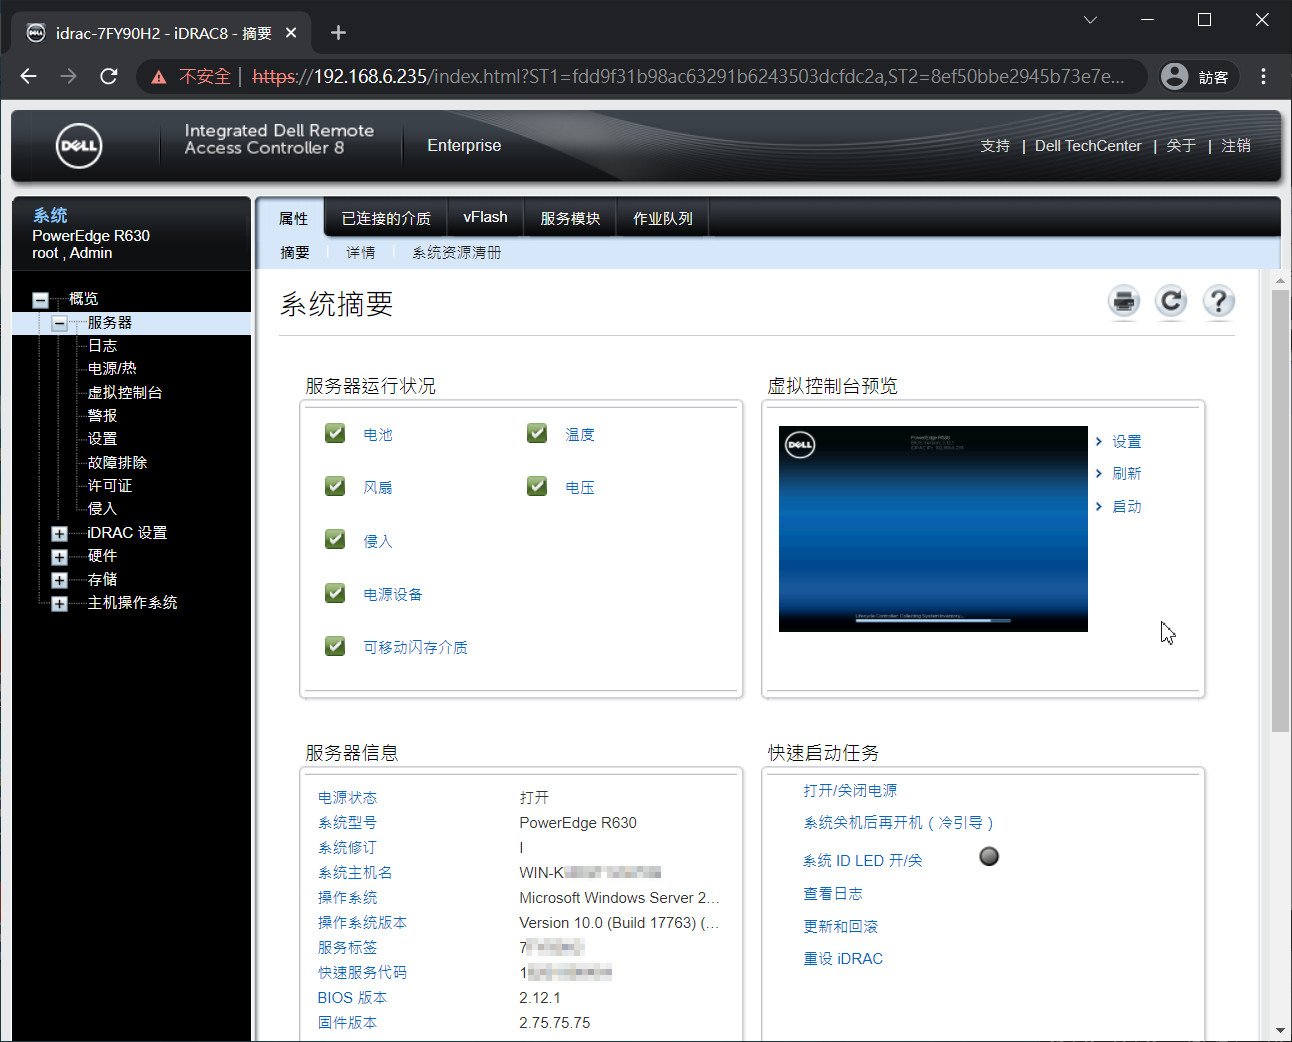The height and width of the screenshot is (1042, 1292).
Task: Open a new browser tab
Action: pos(338,33)
